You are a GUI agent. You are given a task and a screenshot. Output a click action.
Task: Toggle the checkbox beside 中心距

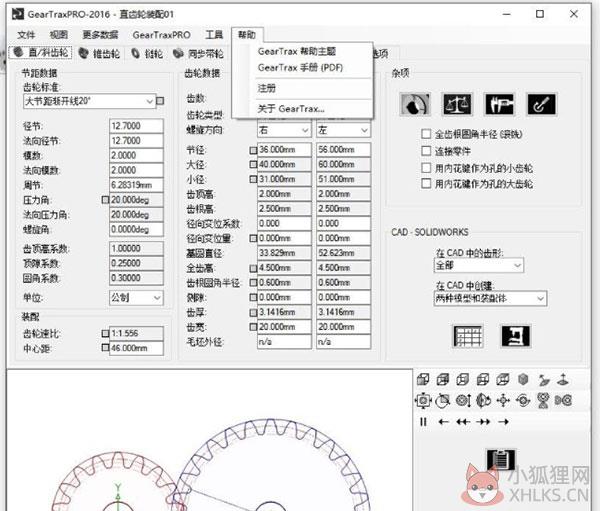click(x=105, y=348)
